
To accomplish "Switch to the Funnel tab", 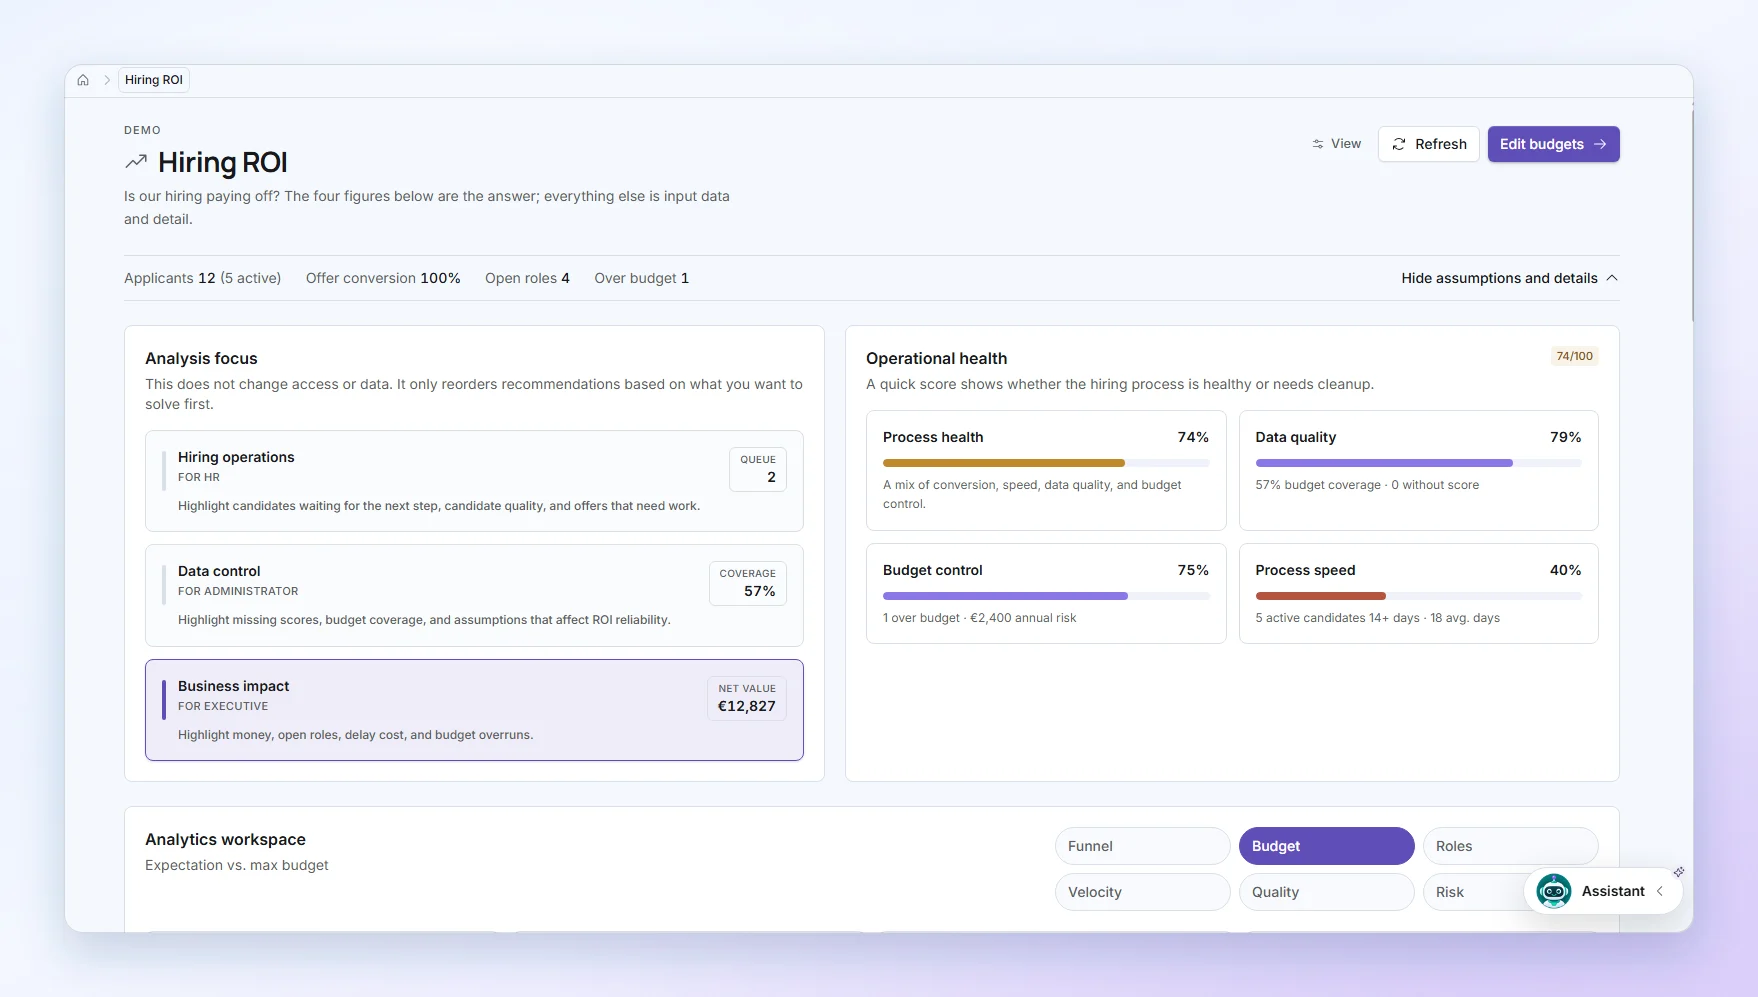I will [1142, 846].
